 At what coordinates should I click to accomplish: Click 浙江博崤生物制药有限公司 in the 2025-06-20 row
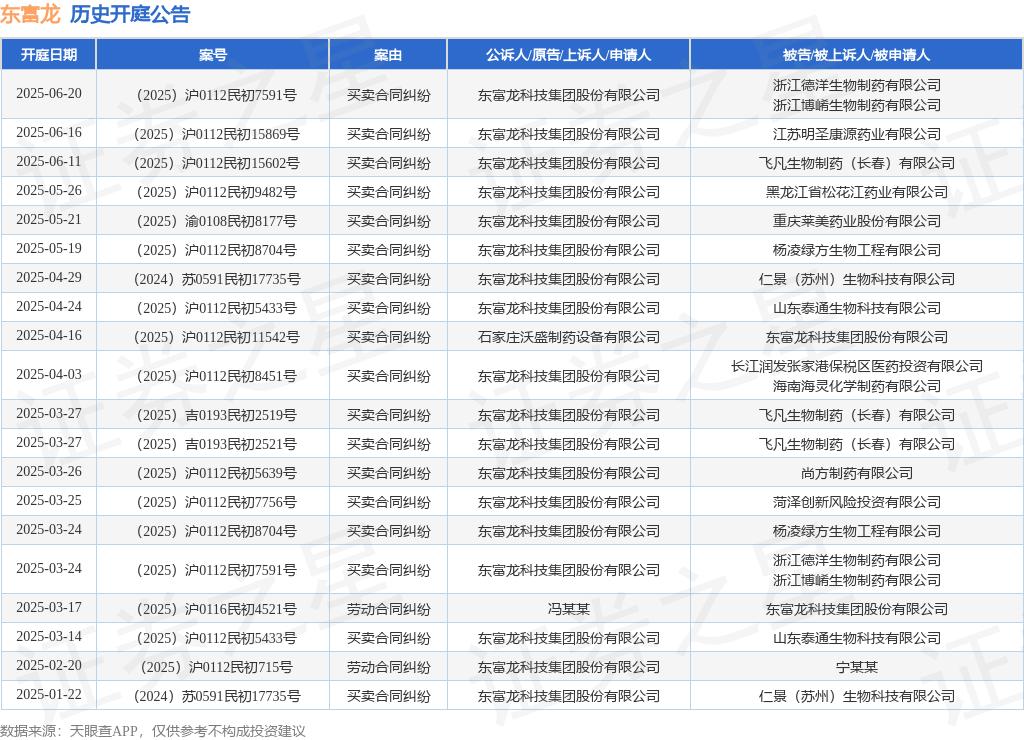tap(856, 105)
